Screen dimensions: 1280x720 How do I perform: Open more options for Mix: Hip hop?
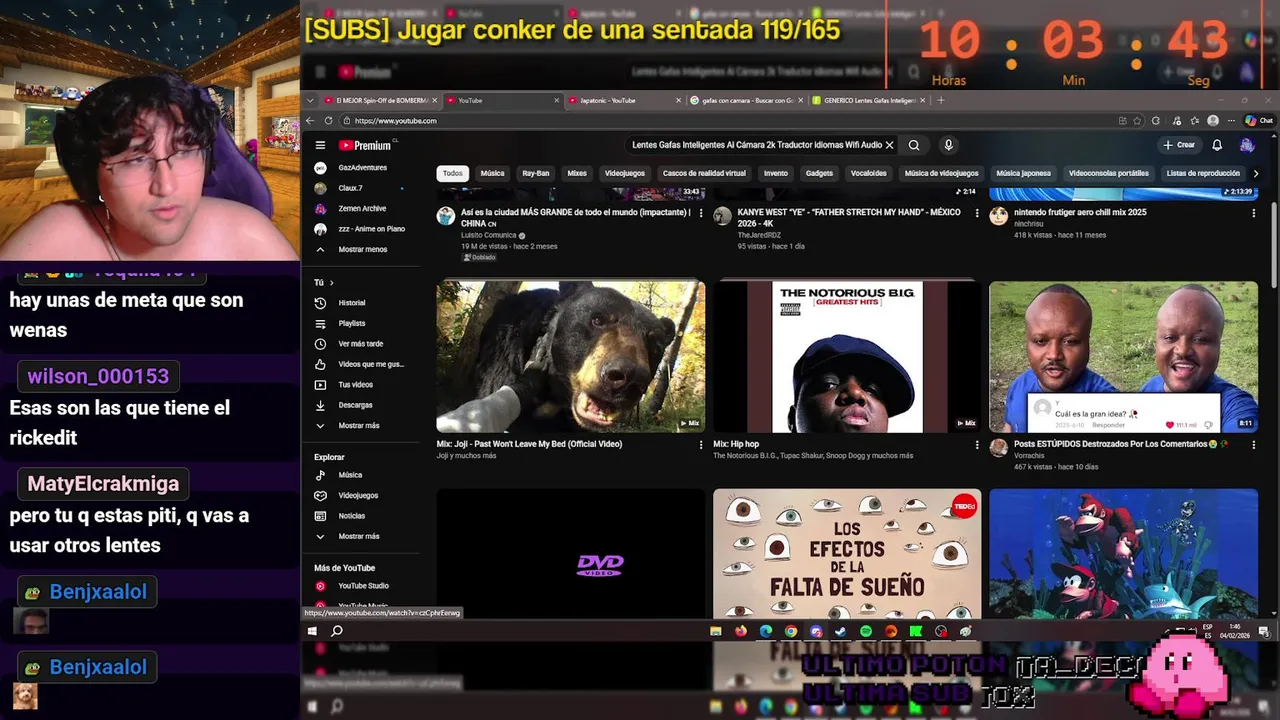pyautogui.click(x=977, y=445)
